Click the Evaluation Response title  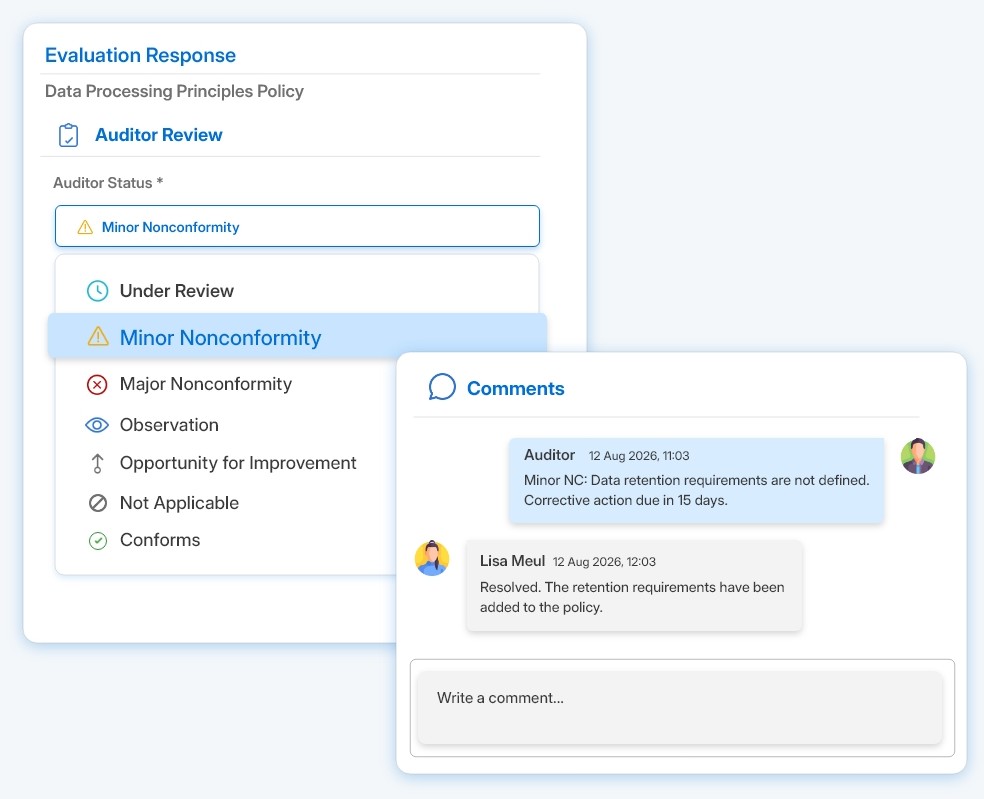click(x=141, y=55)
